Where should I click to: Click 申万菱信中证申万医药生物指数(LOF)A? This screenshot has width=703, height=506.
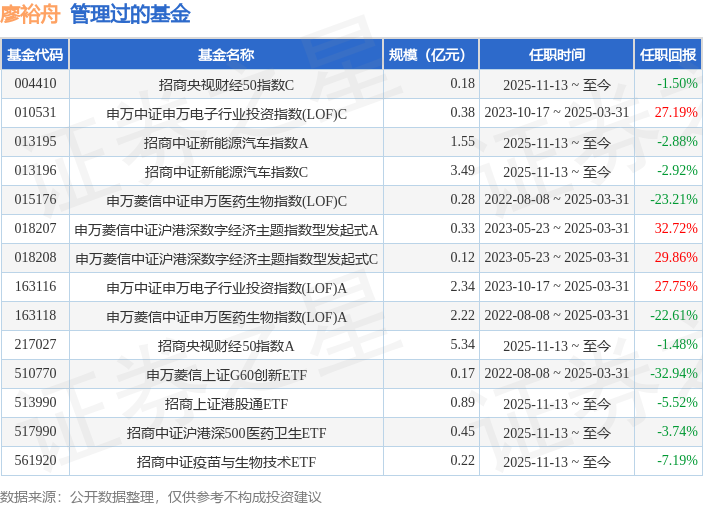click(x=226, y=317)
